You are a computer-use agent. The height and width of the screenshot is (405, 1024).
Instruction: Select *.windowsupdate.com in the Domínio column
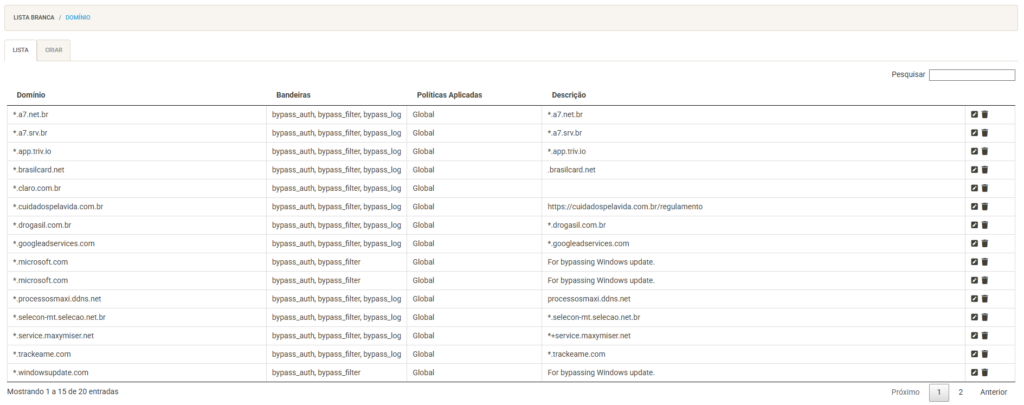[x=50, y=372]
